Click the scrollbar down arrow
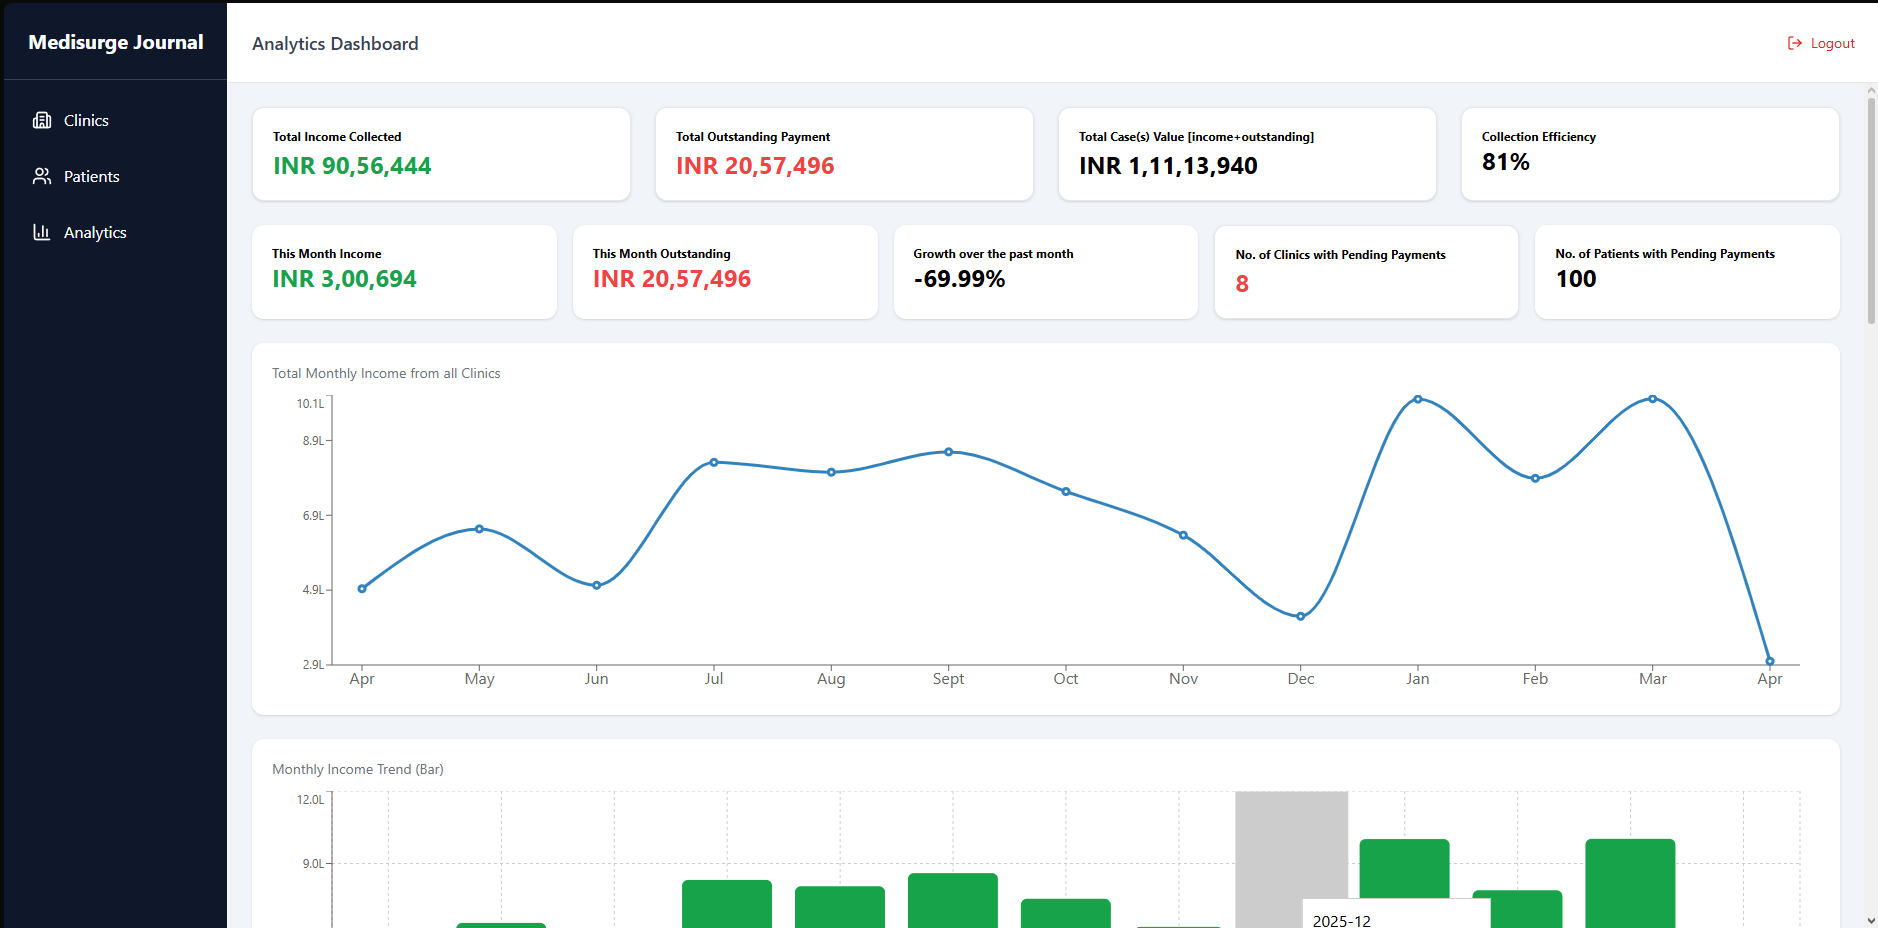Viewport: 1878px width, 928px height. click(x=1871, y=920)
